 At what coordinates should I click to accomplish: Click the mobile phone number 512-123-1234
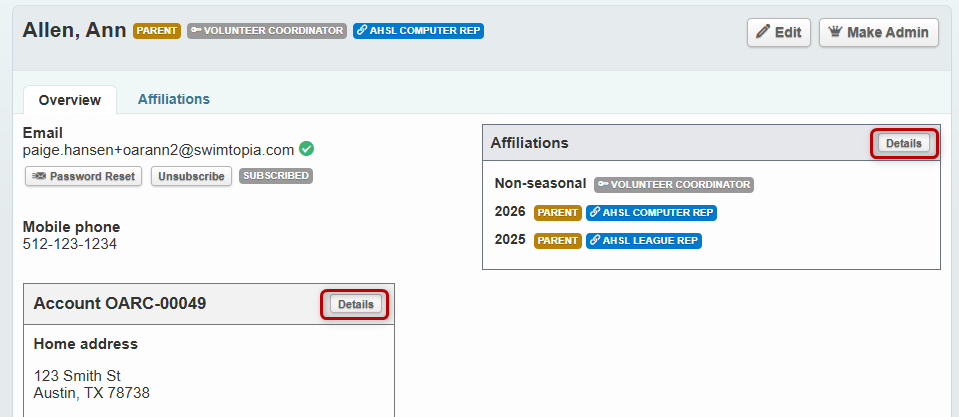pyautogui.click(x=70, y=243)
